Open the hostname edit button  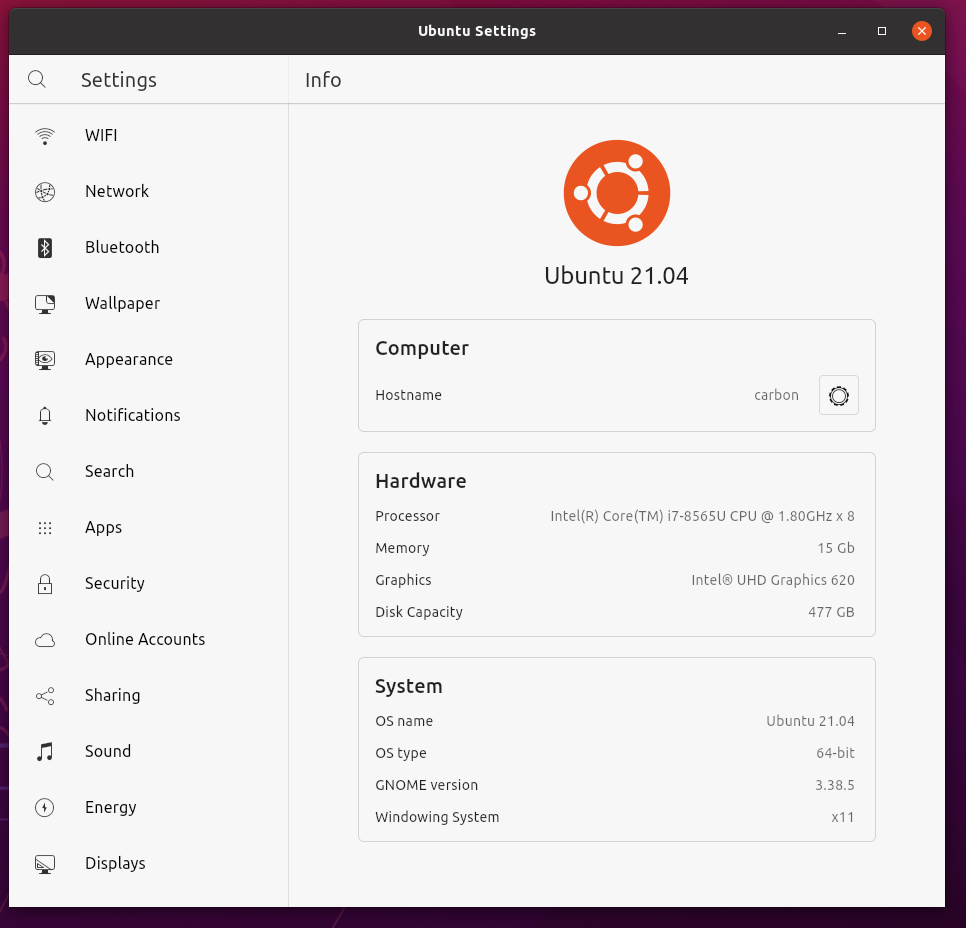tap(838, 395)
